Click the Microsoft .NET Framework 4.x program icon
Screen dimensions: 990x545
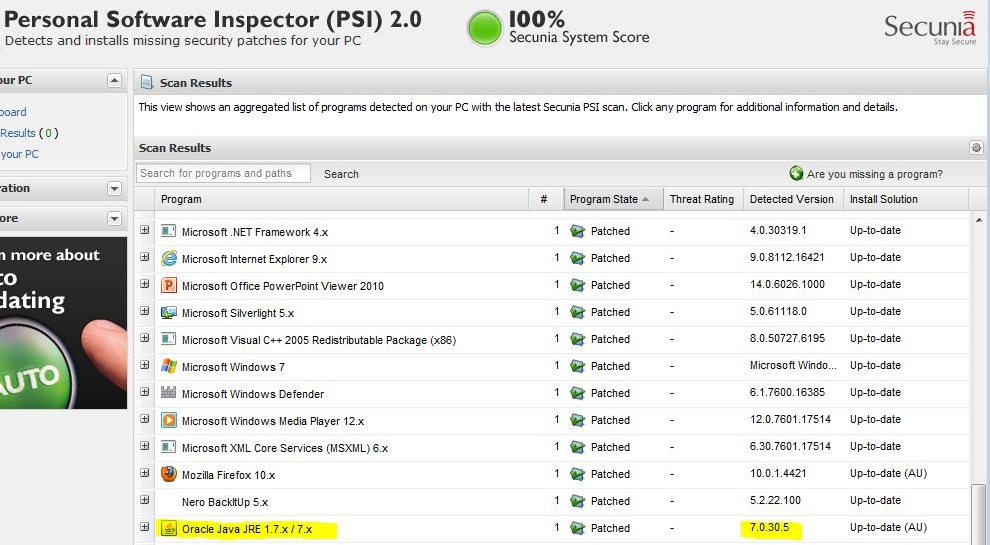pyautogui.click(x=169, y=231)
